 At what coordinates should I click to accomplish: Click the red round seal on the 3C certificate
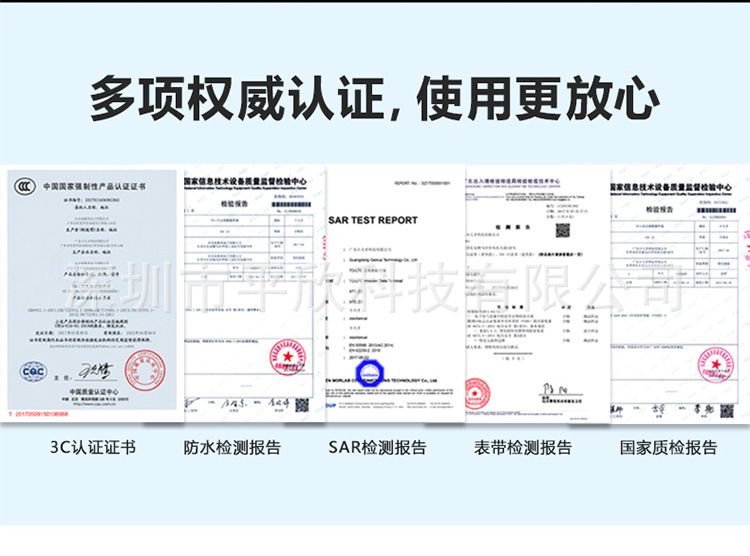pyautogui.click(x=145, y=370)
